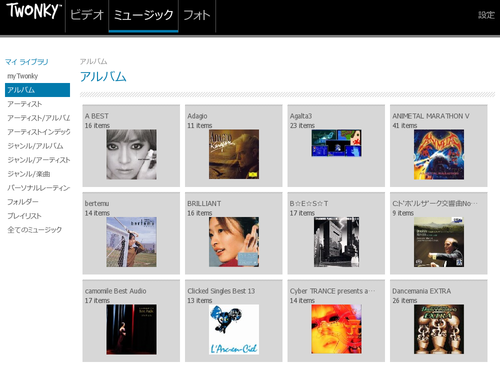The height and width of the screenshot is (366, 500).
Task: Open camomile Best Audio album cover
Action: (131, 329)
